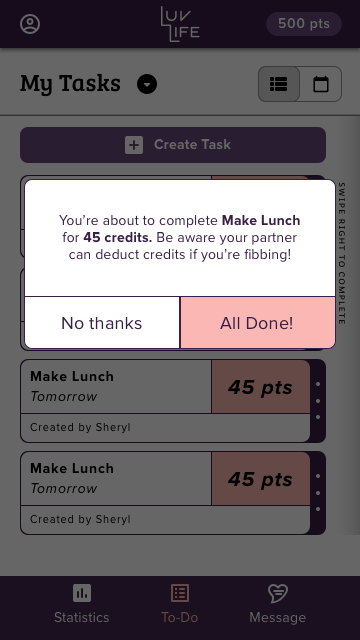Click the LuvLife logo

pyautogui.click(x=180, y=24)
